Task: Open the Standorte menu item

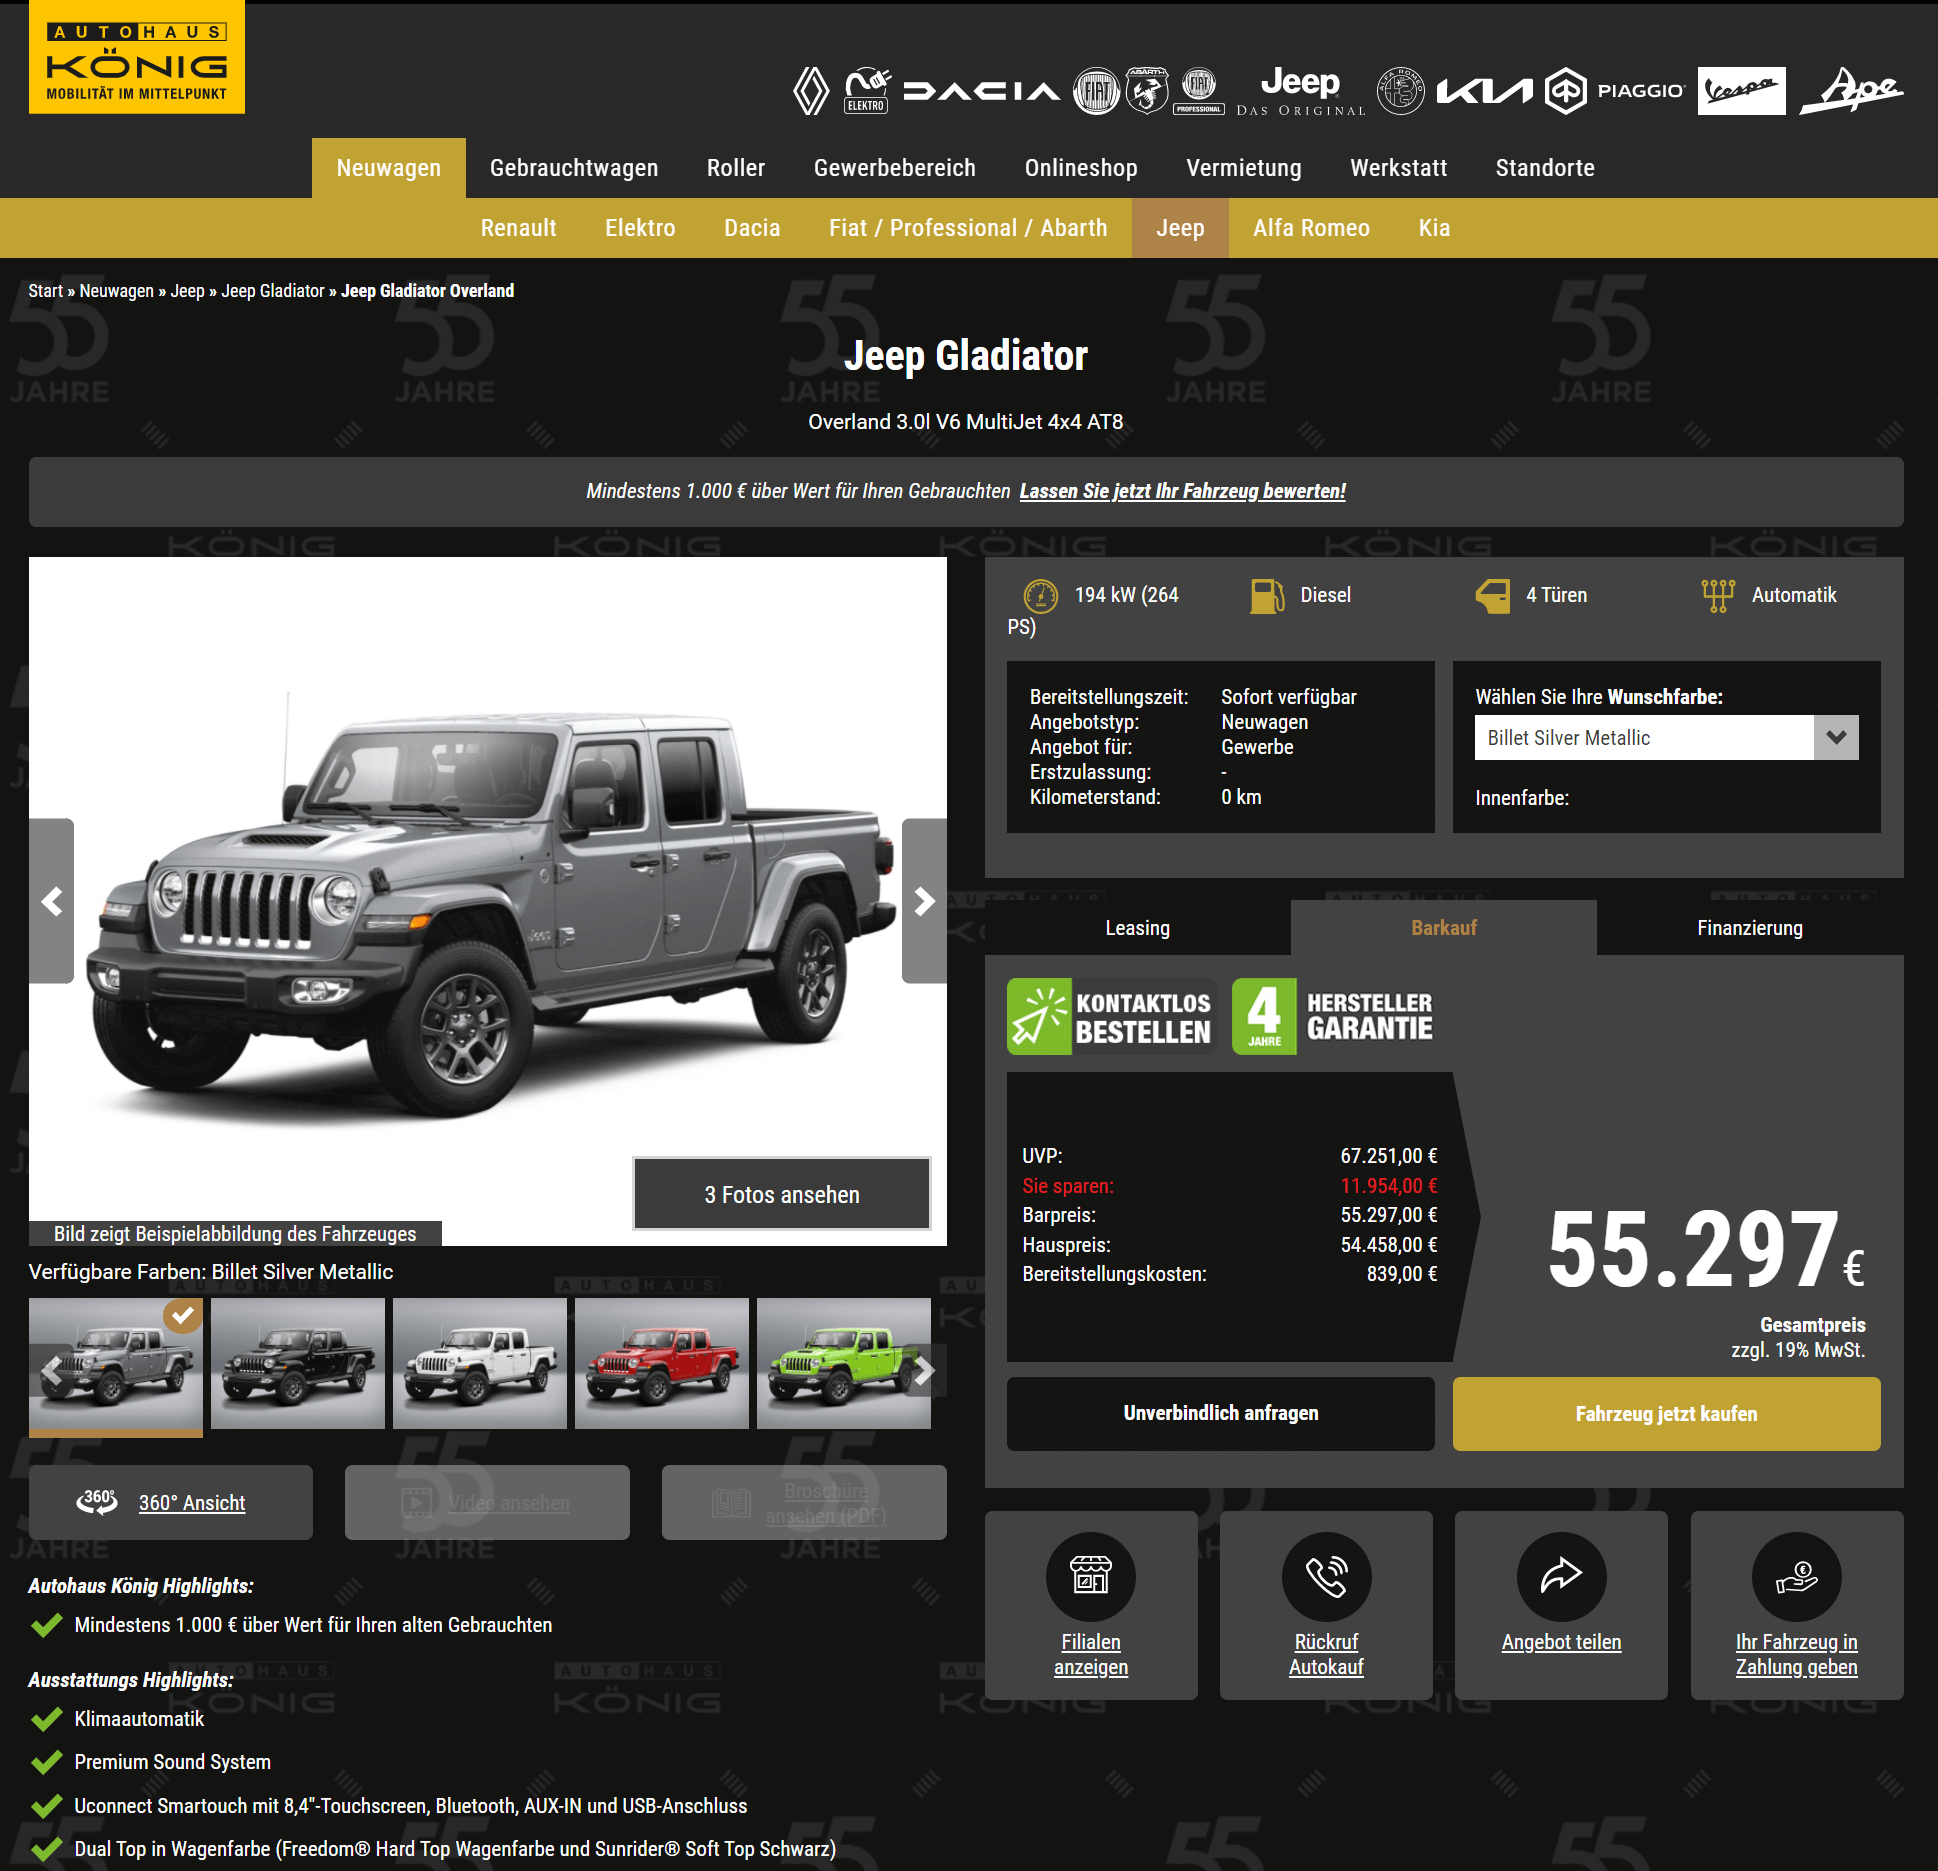Action: click(1545, 168)
